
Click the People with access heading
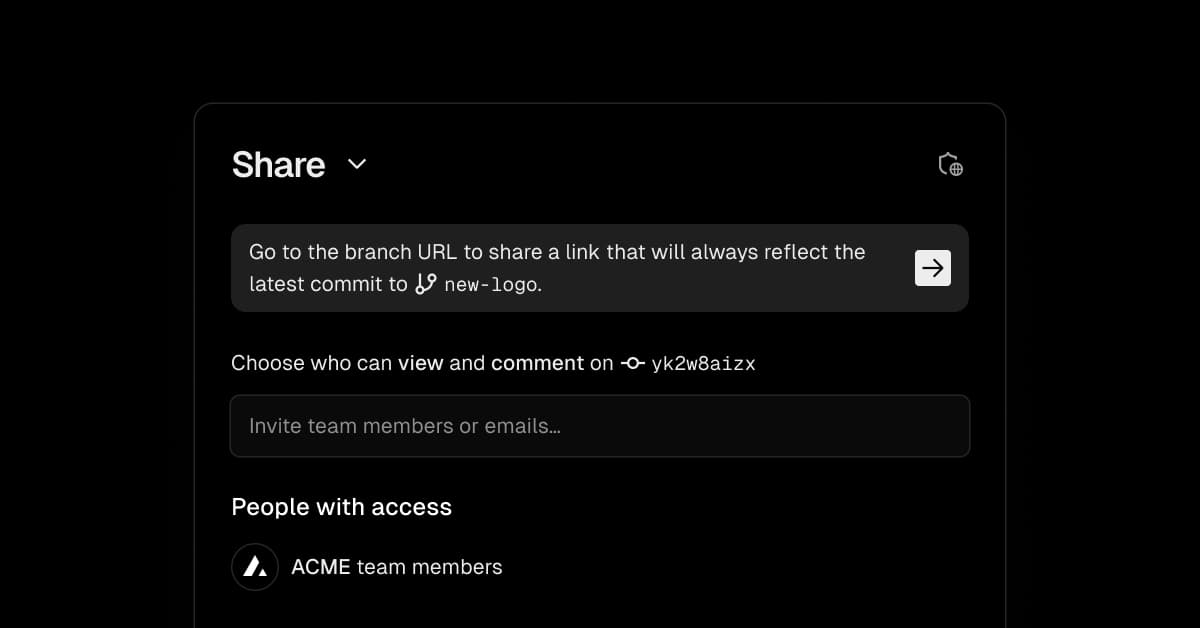[341, 507]
